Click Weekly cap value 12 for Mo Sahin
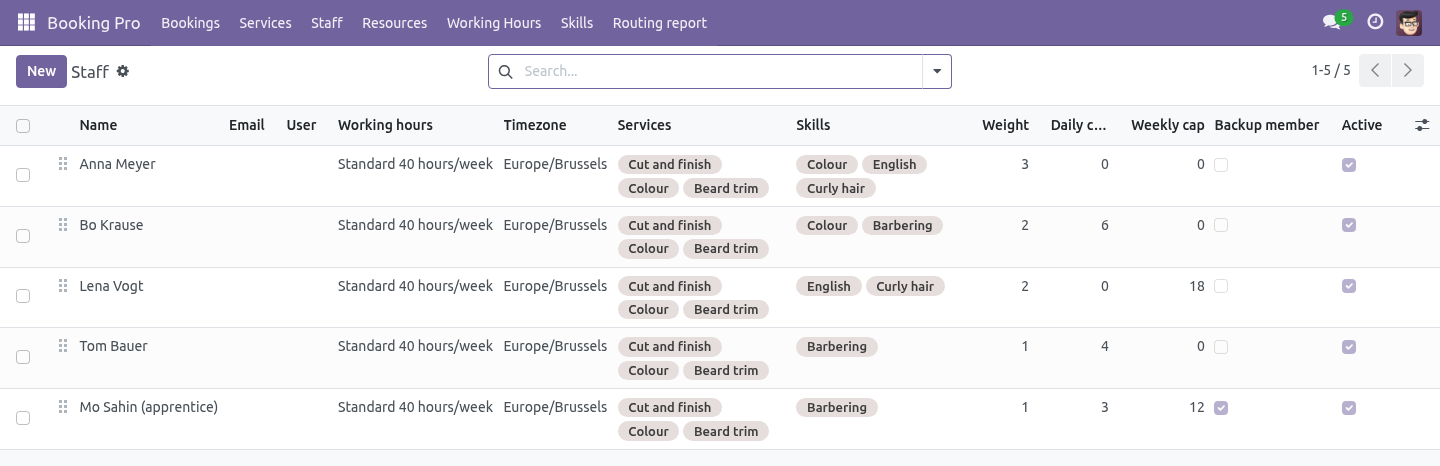The width and height of the screenshot is (1440, 466). click(1196, 407)
